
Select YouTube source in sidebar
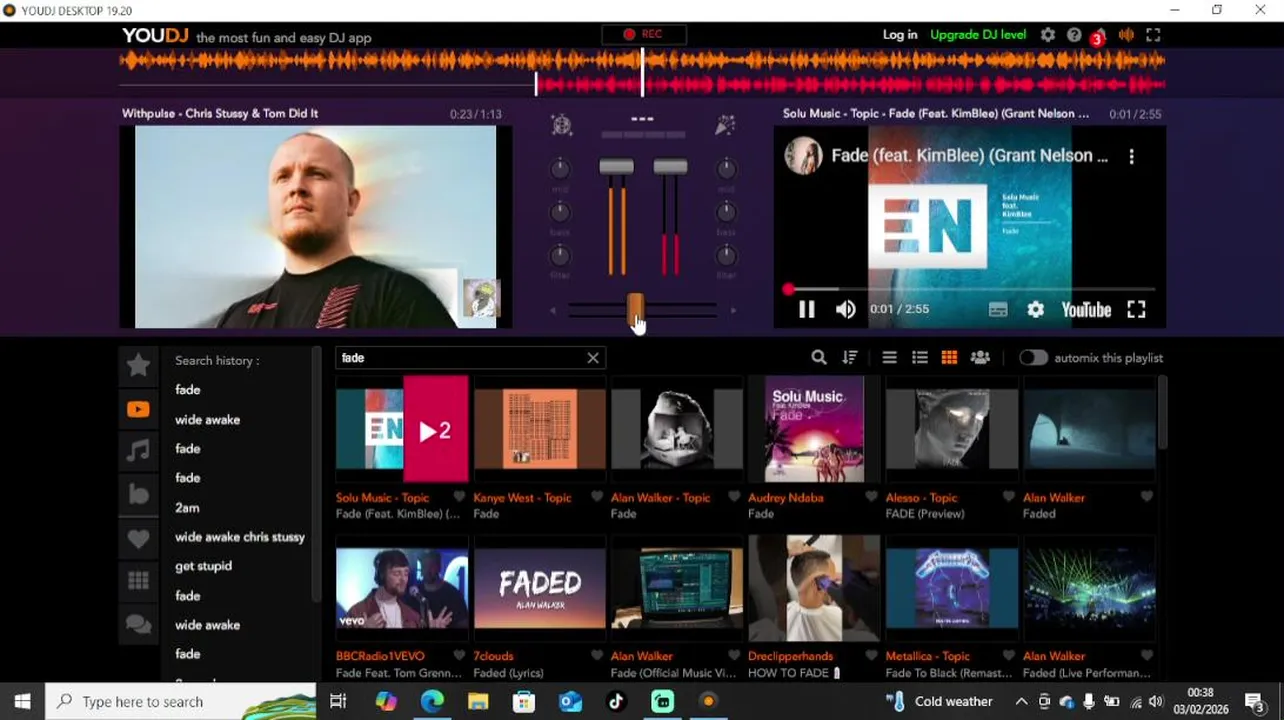pos(139,408)
